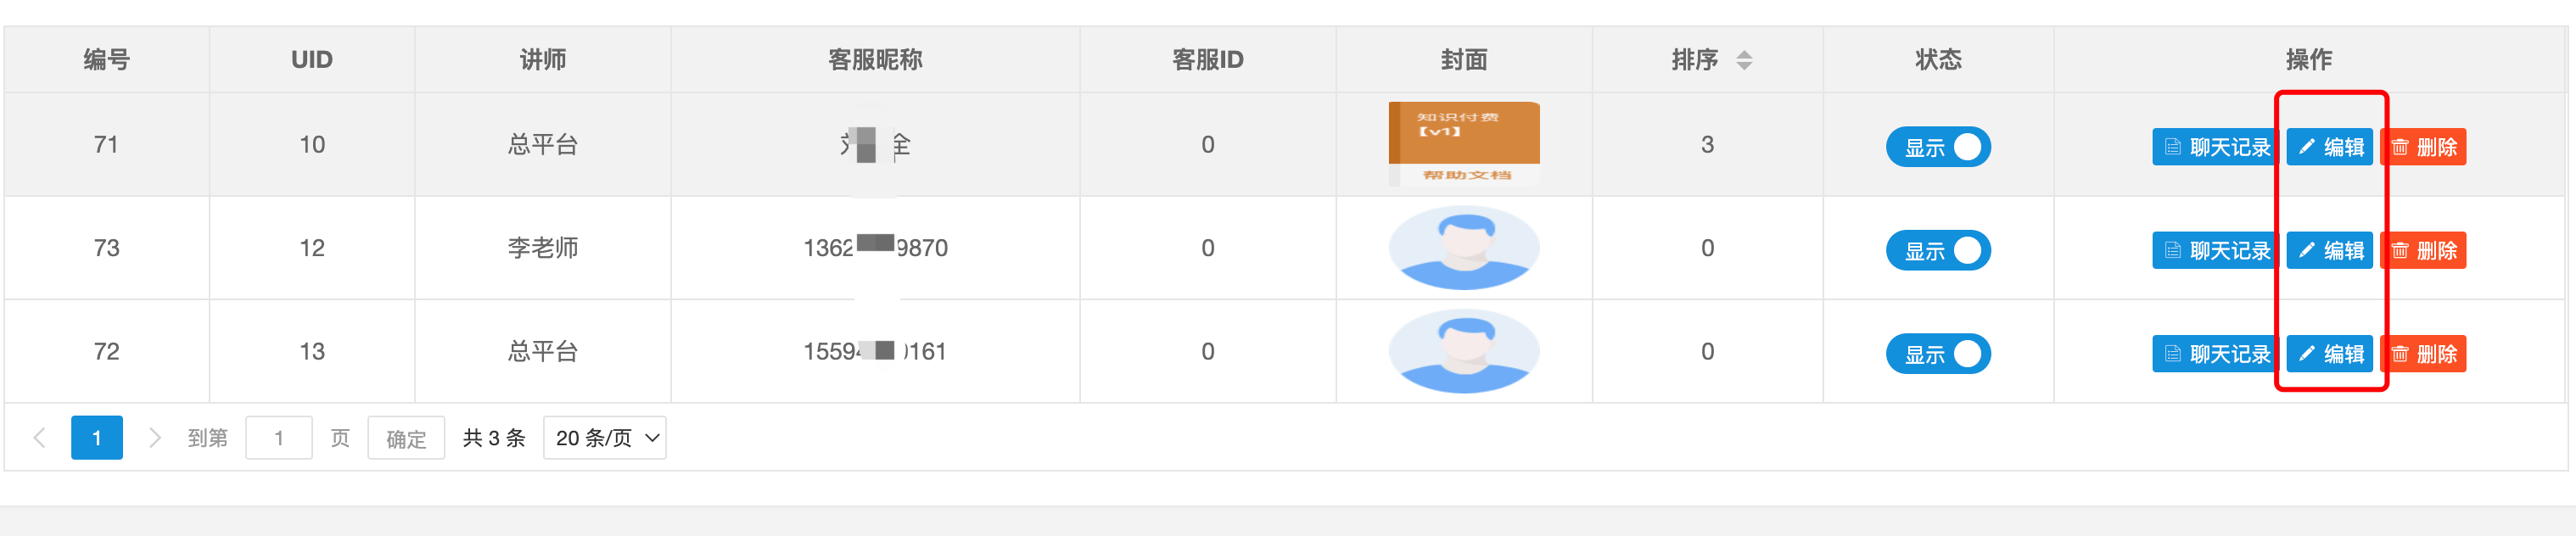
Task: Open chat records for row 71
Action: (2214, 147)
